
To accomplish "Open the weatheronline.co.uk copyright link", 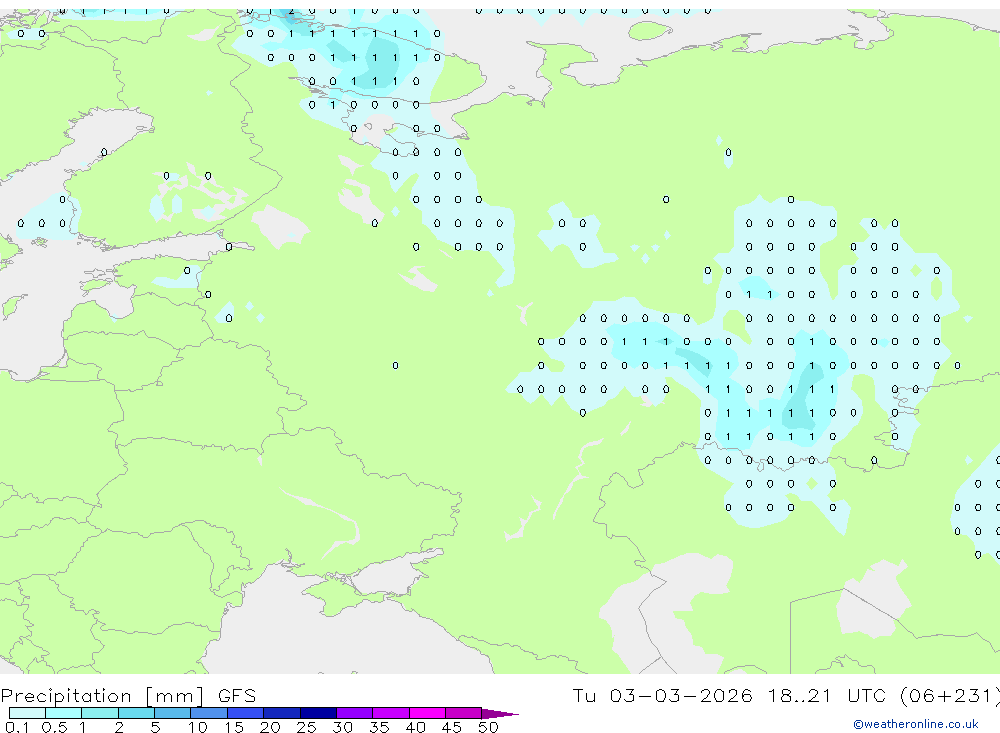I will 916,724.
